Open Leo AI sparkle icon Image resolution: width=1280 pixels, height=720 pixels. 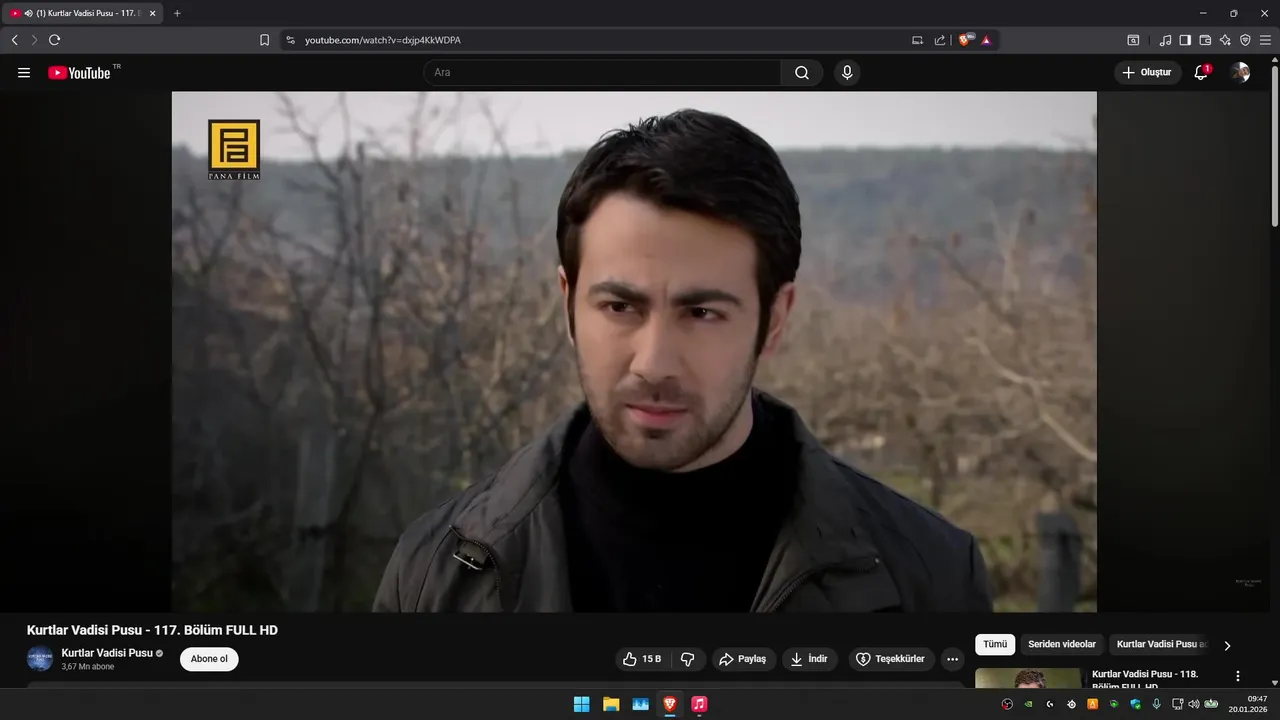pos(1225,40)
